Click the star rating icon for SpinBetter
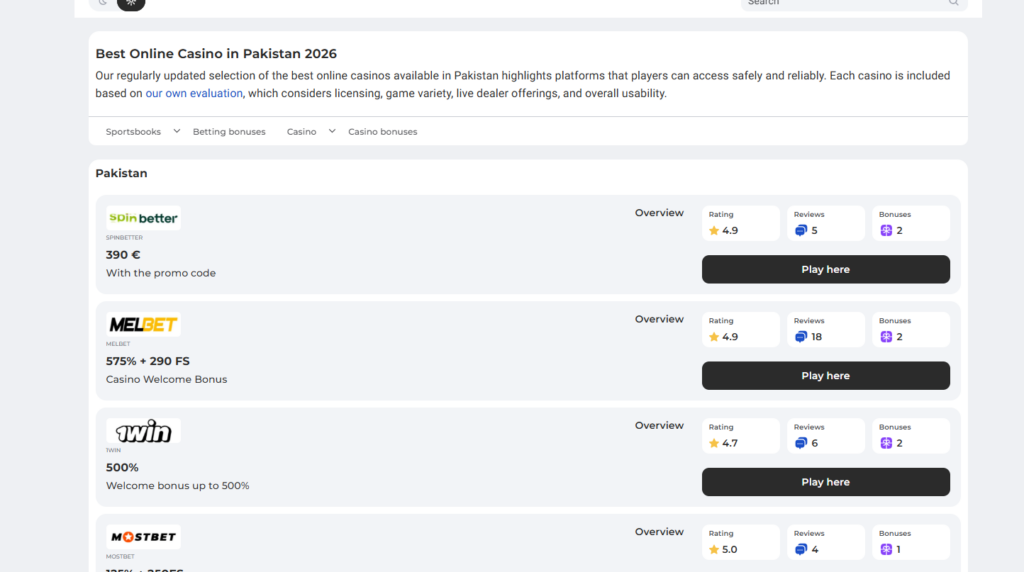This screenshot has width=1024, height=572. click(x=714, y=230)
